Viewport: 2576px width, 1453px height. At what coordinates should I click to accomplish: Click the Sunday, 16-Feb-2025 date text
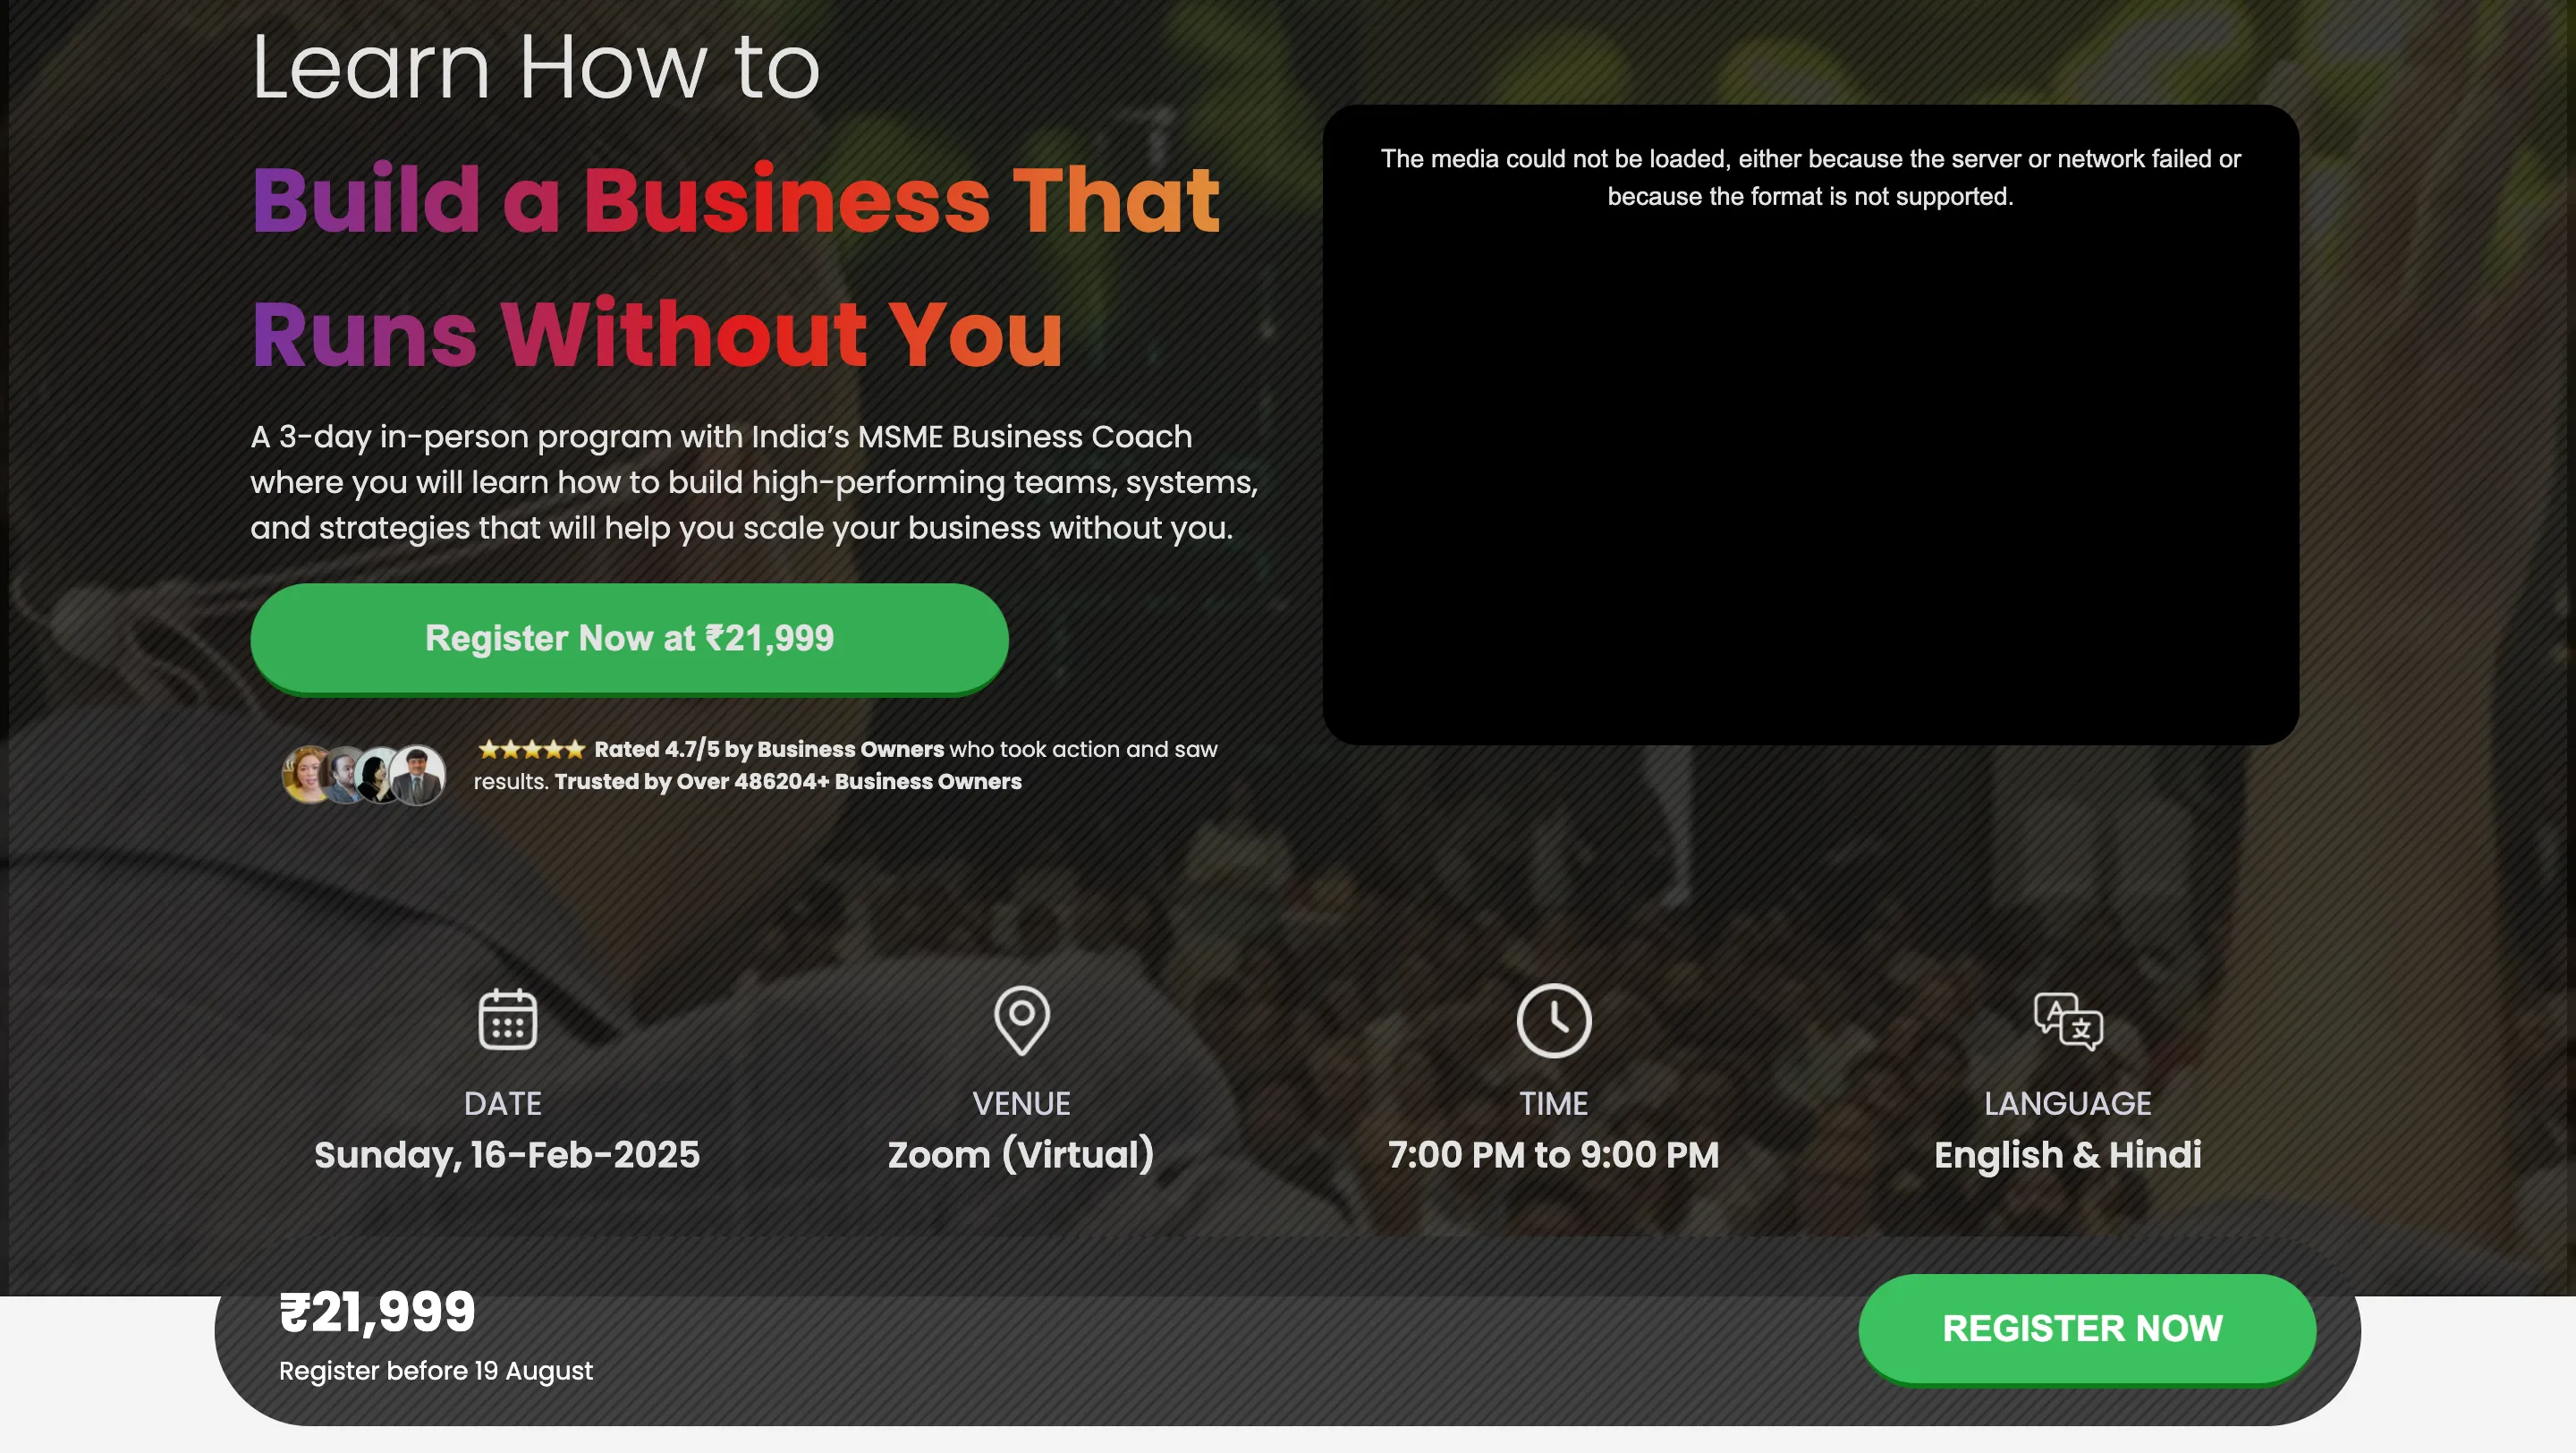coord(507,1155)
